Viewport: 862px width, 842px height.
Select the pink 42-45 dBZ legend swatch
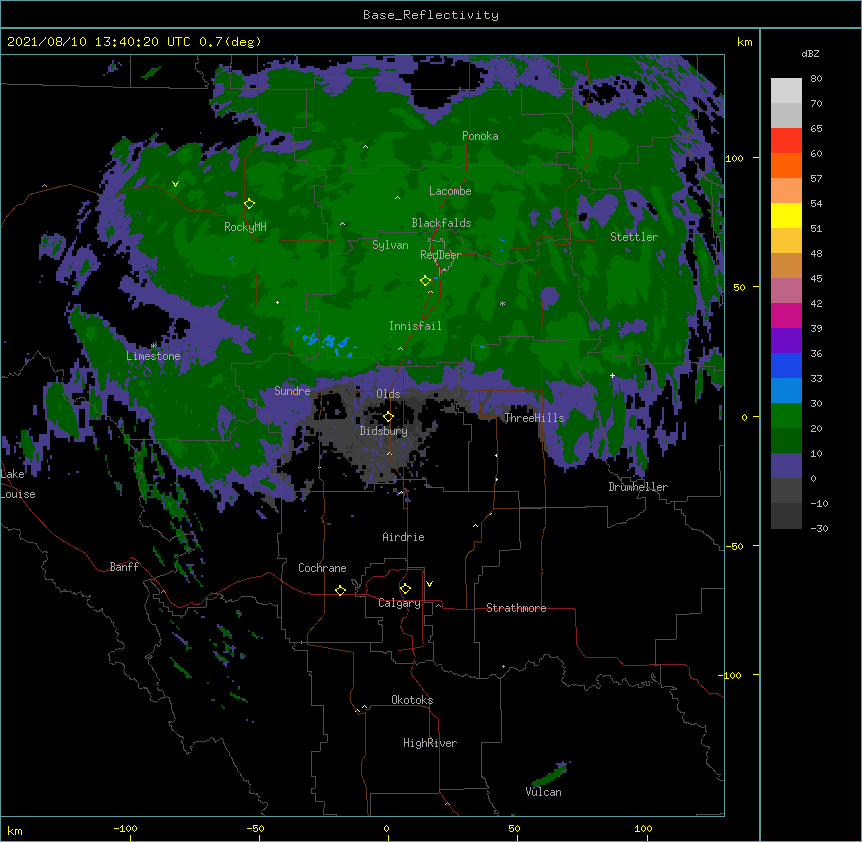pos(786,291)
